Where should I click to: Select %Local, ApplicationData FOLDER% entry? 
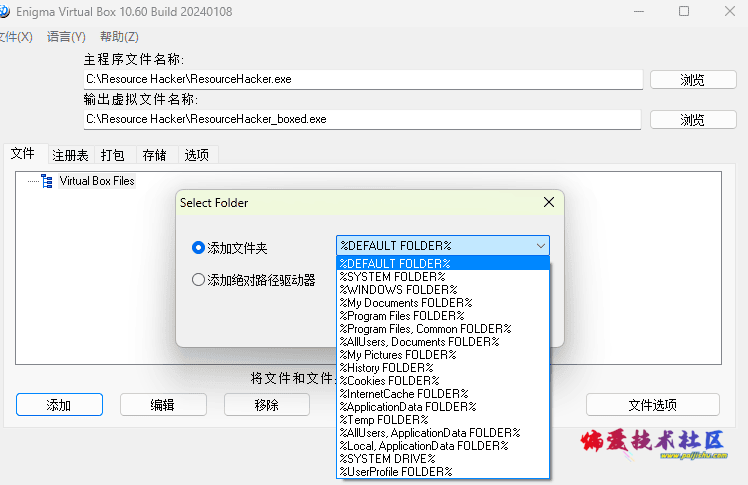coord(443,445)
